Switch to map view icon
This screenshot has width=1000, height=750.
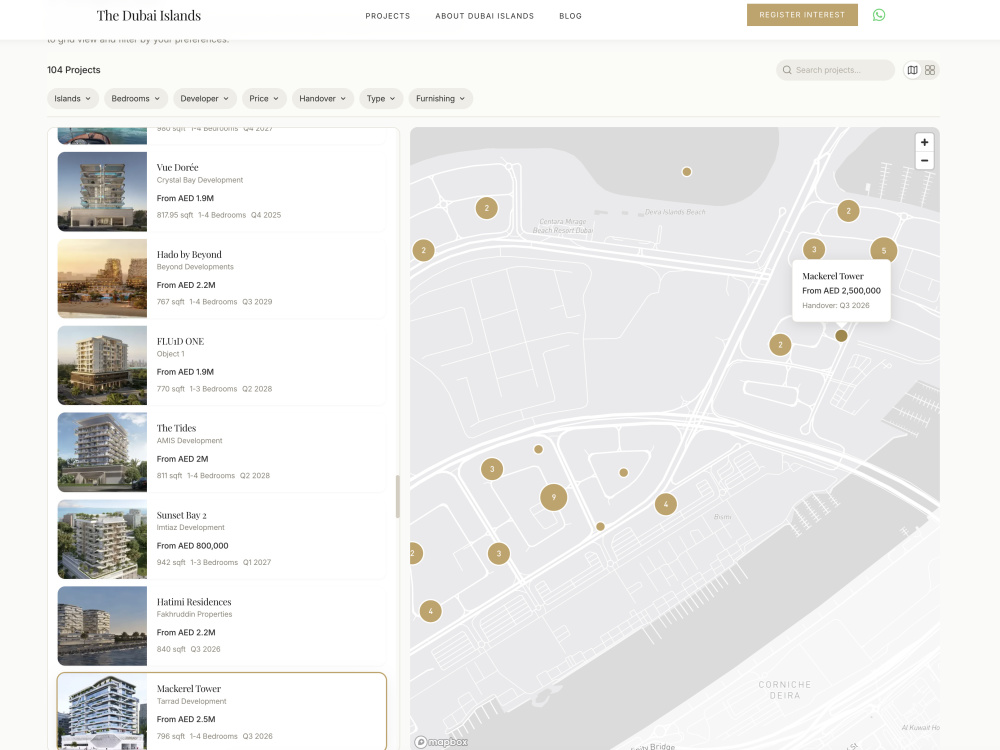tap(913, 70)
